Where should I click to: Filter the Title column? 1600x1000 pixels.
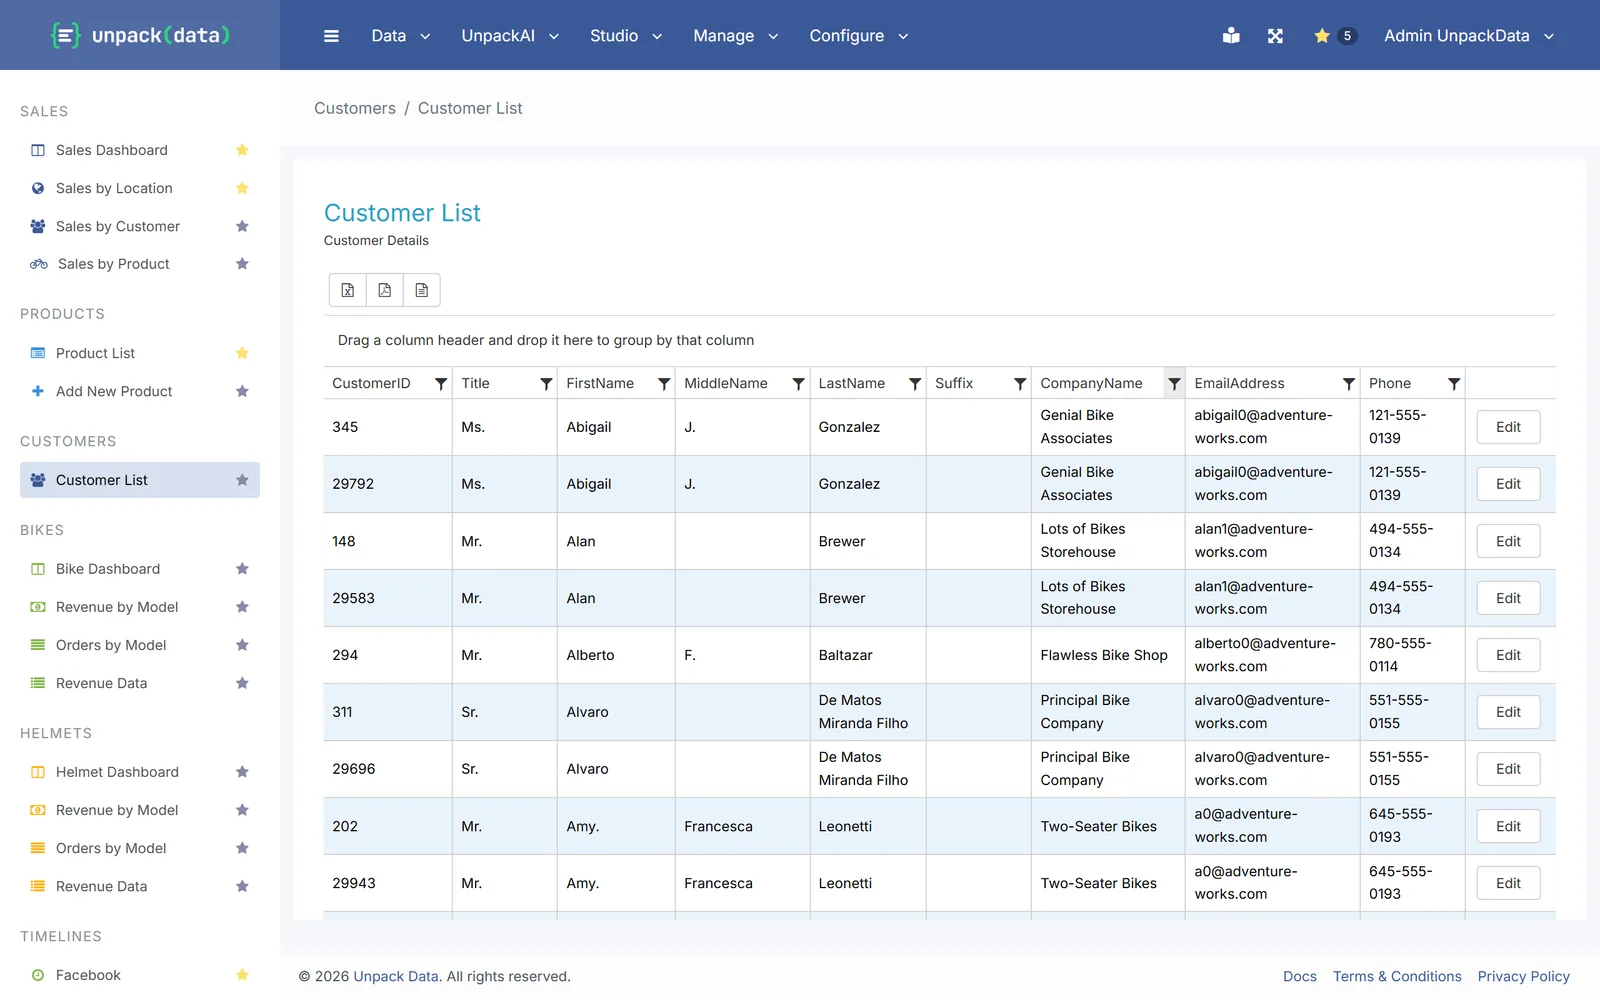(546, 384)
